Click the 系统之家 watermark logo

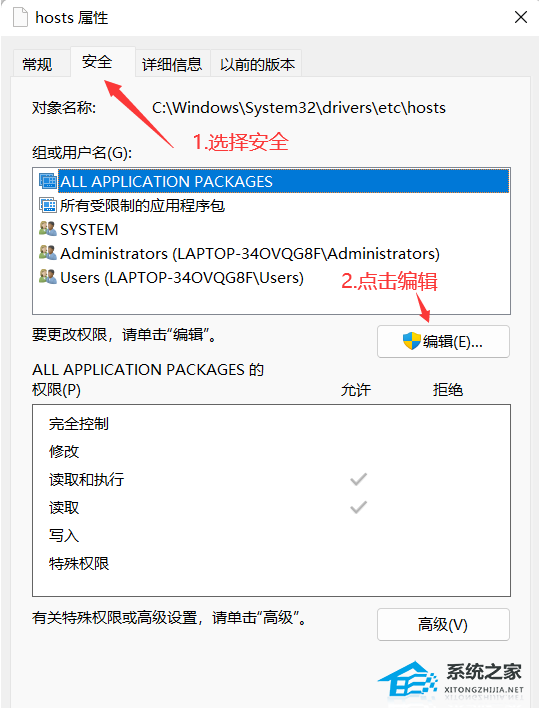(451, 680)
